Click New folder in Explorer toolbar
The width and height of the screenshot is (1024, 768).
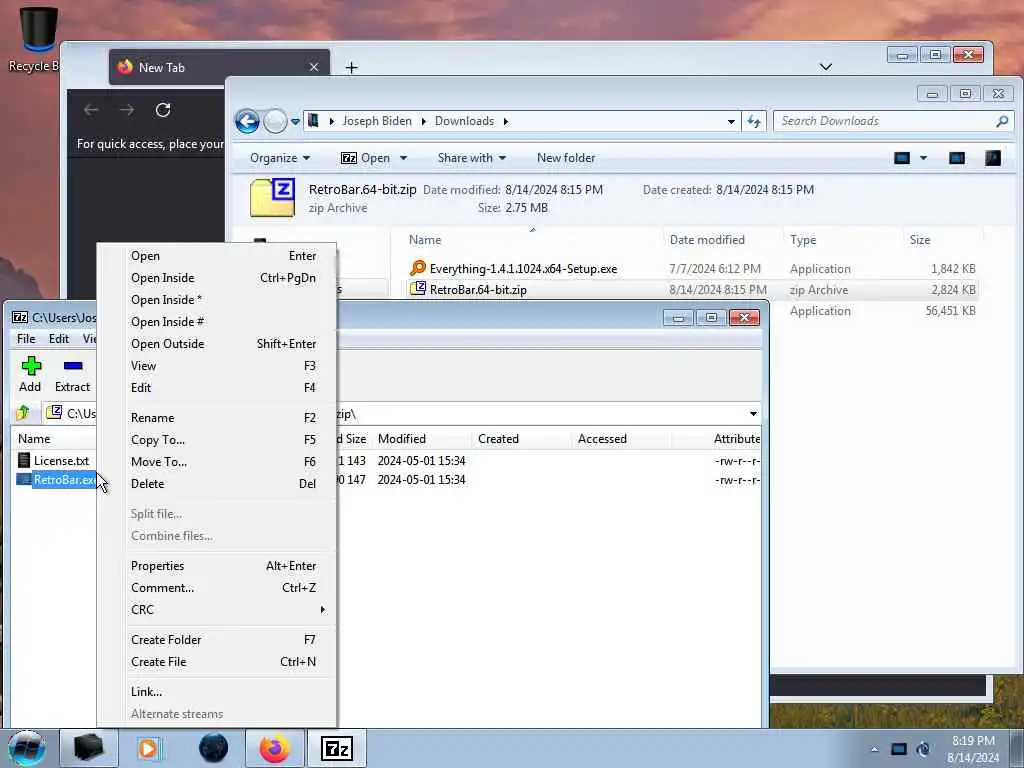tap(566, 158)
